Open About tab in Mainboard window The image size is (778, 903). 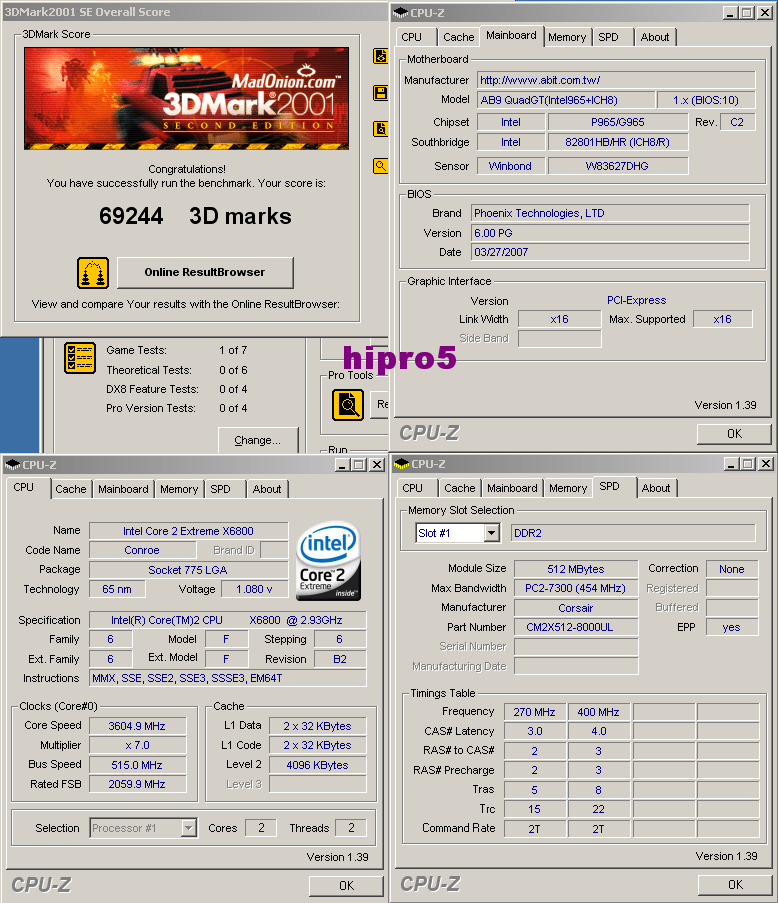(655, 37)
